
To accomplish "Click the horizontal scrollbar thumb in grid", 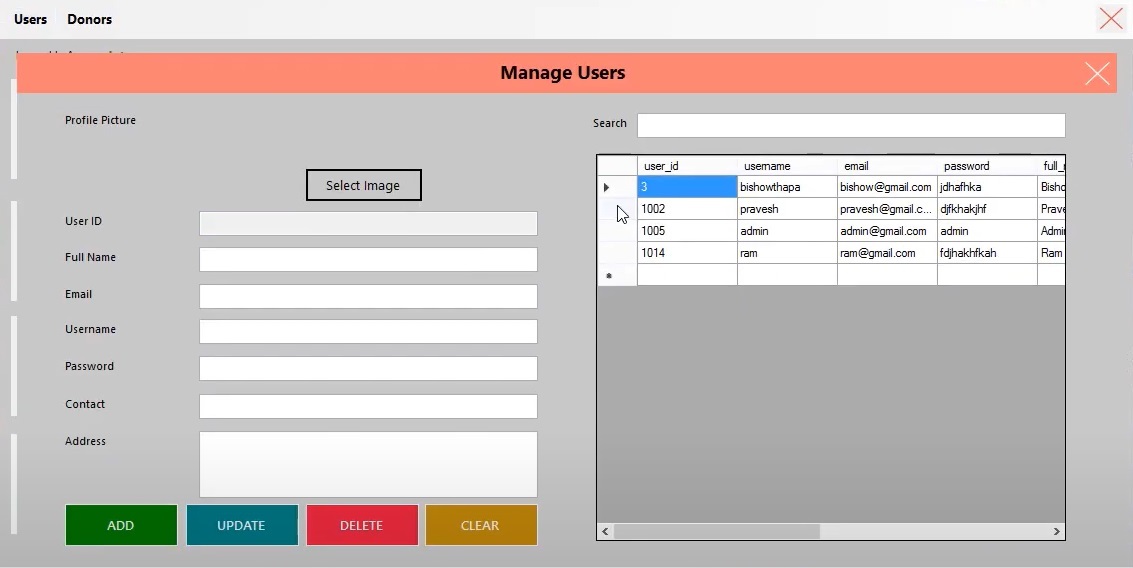I will 717,532.
